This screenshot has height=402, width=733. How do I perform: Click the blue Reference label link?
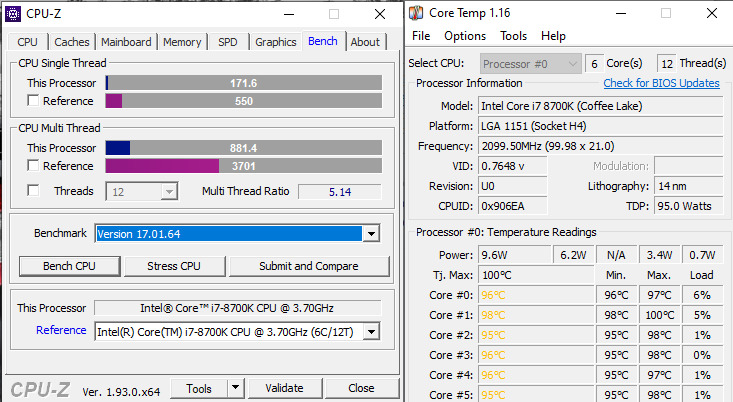click(x=61, y=330)
